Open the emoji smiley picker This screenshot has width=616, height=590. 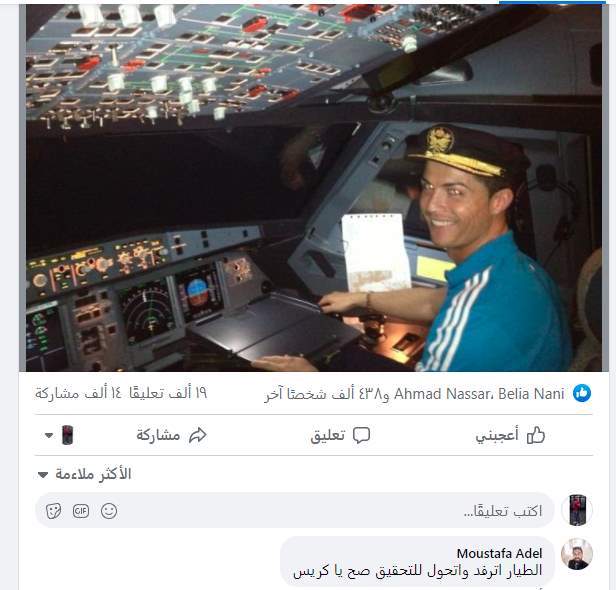coord(109,511)
